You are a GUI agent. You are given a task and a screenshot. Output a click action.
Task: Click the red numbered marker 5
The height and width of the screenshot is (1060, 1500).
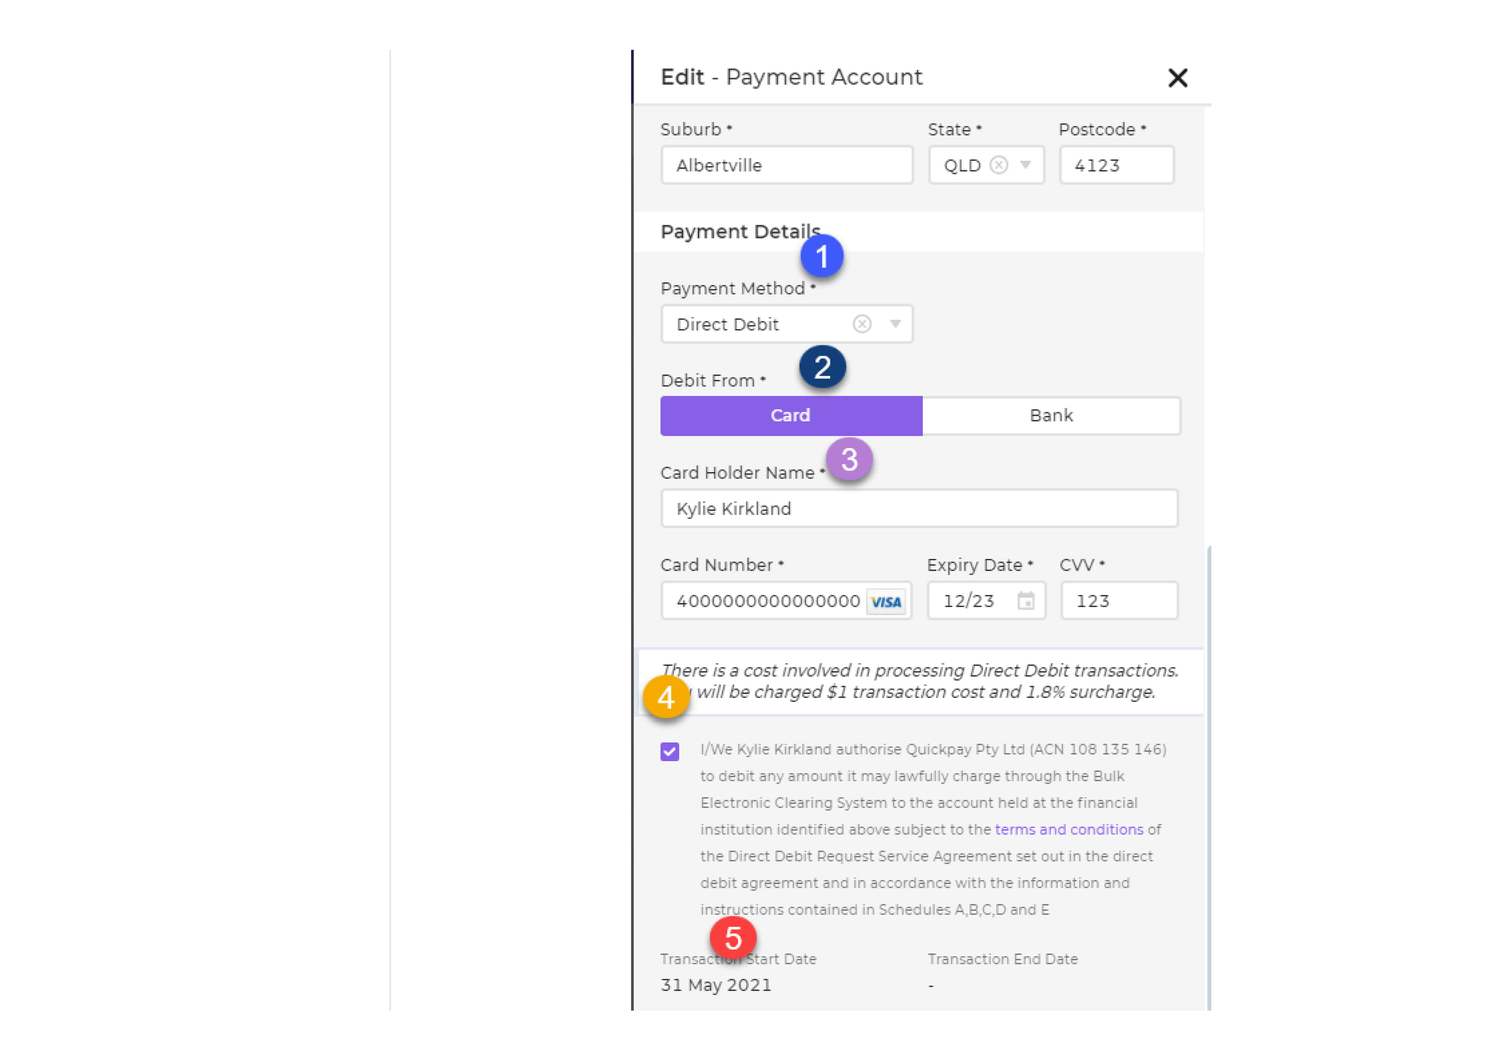pyautogui.click(x=735, y=938)
